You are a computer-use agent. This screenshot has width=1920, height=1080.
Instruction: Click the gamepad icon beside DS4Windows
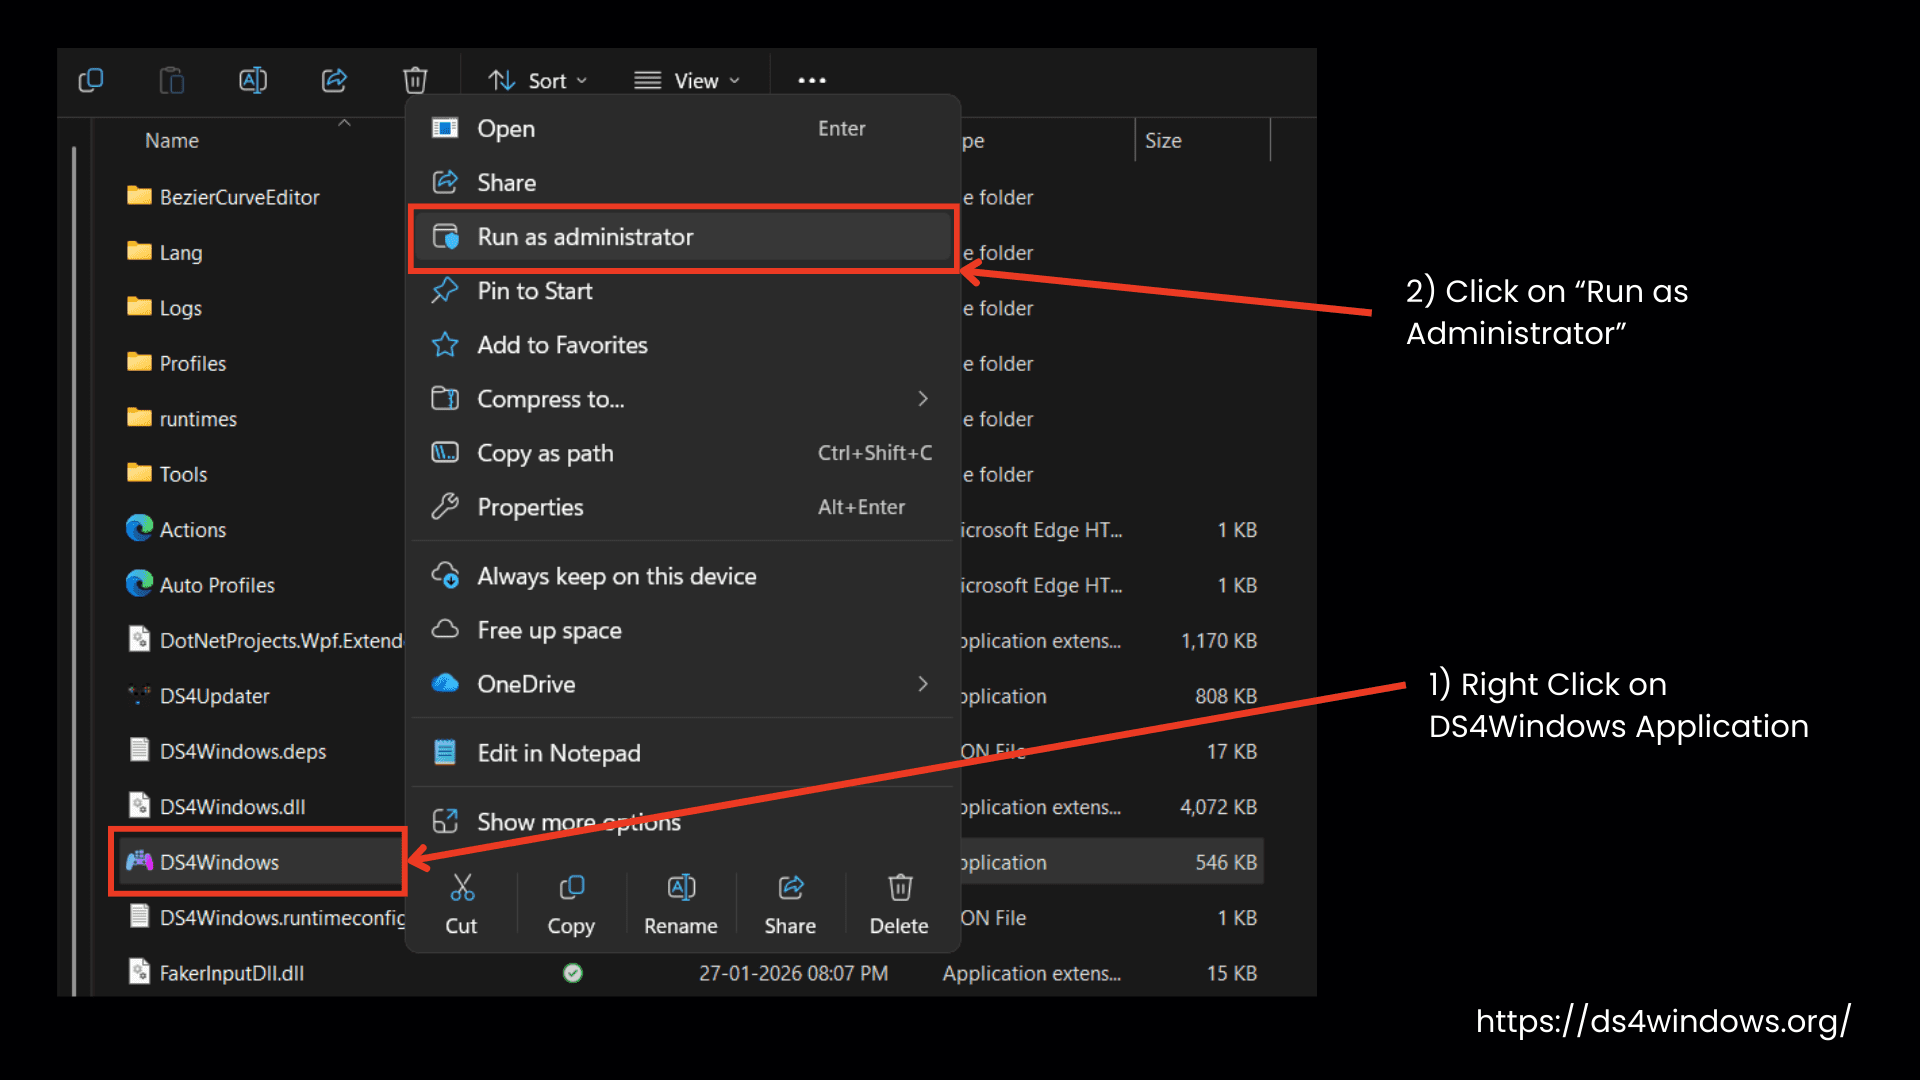(x=139, y=861)
